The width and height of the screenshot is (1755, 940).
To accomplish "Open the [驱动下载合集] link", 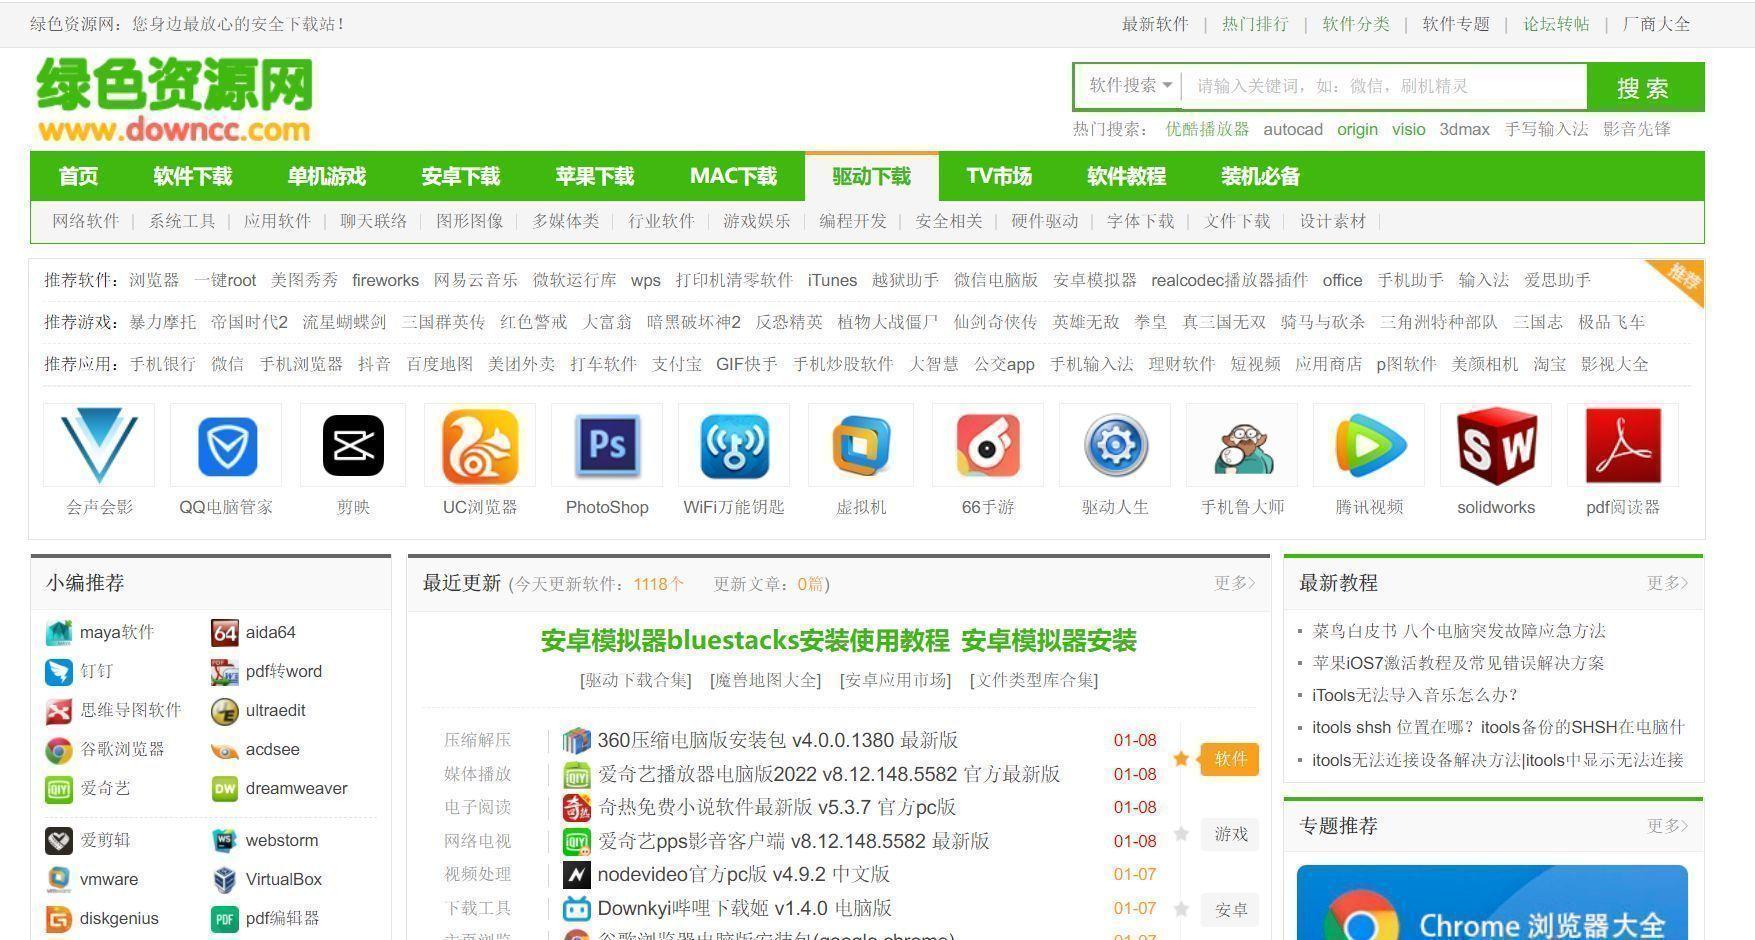I will click(636, 680).
